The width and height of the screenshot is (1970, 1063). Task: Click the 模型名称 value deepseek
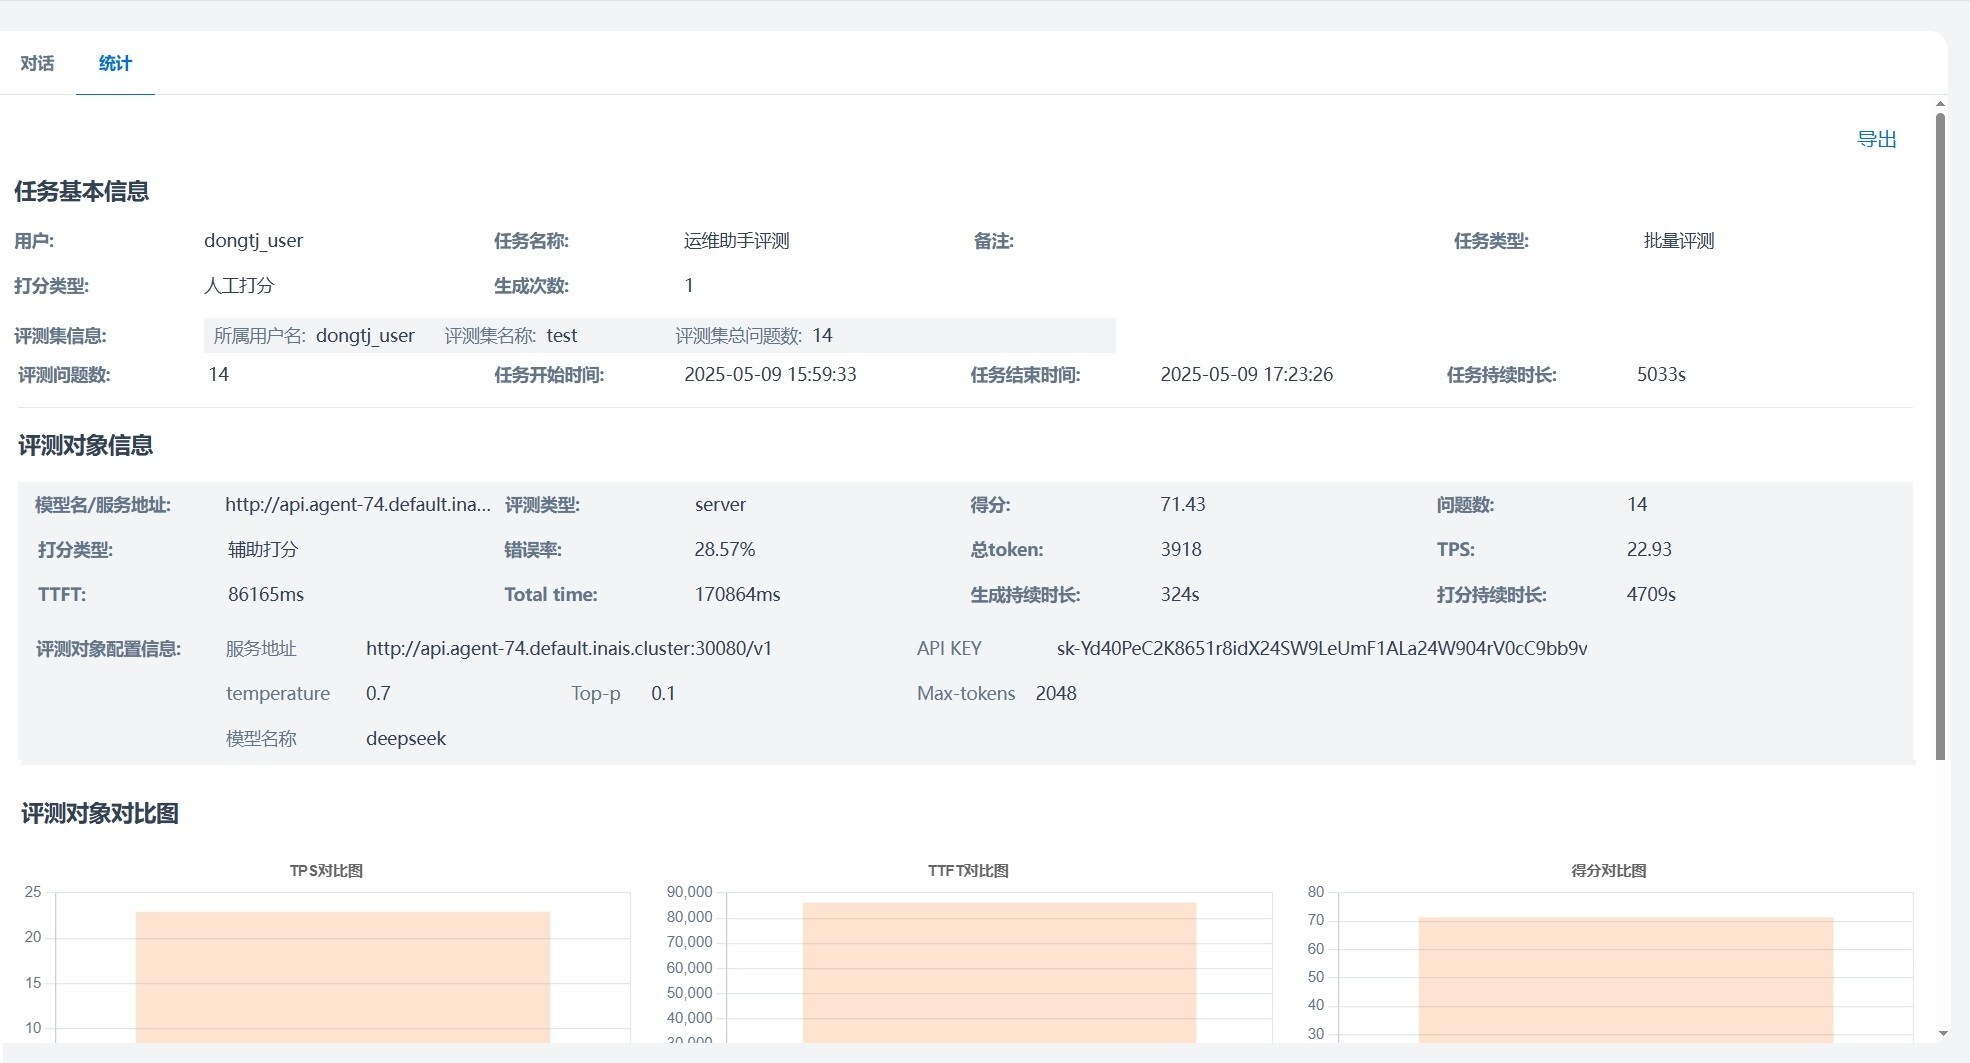pyautogui.click(x=405, y=739)
